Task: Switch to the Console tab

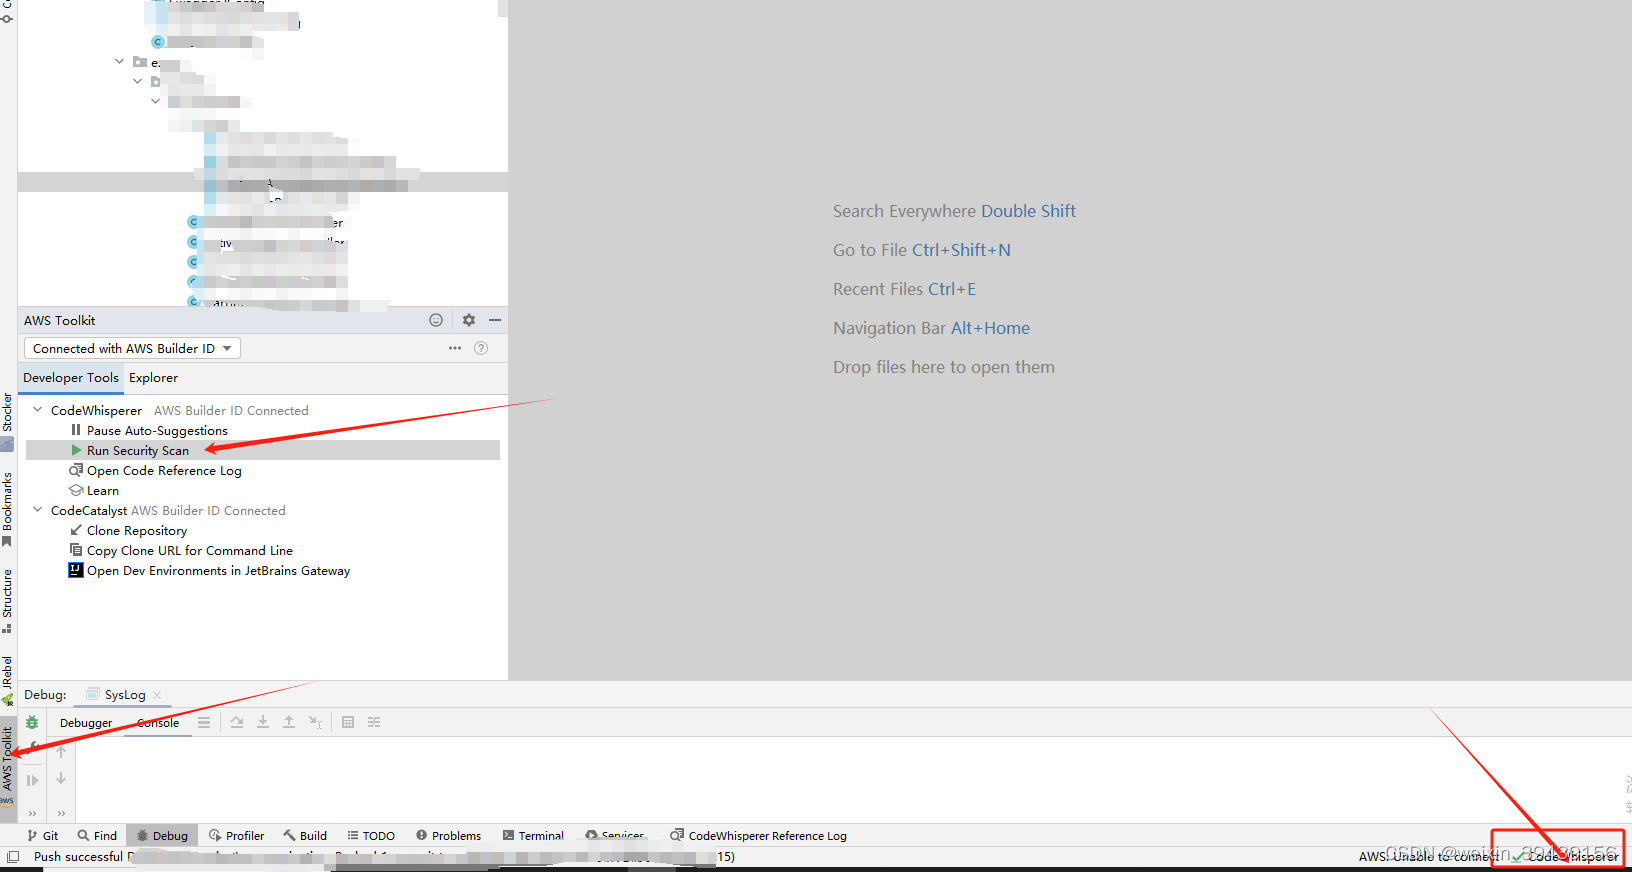Action: pyautogui.click(x=158, y=723)
